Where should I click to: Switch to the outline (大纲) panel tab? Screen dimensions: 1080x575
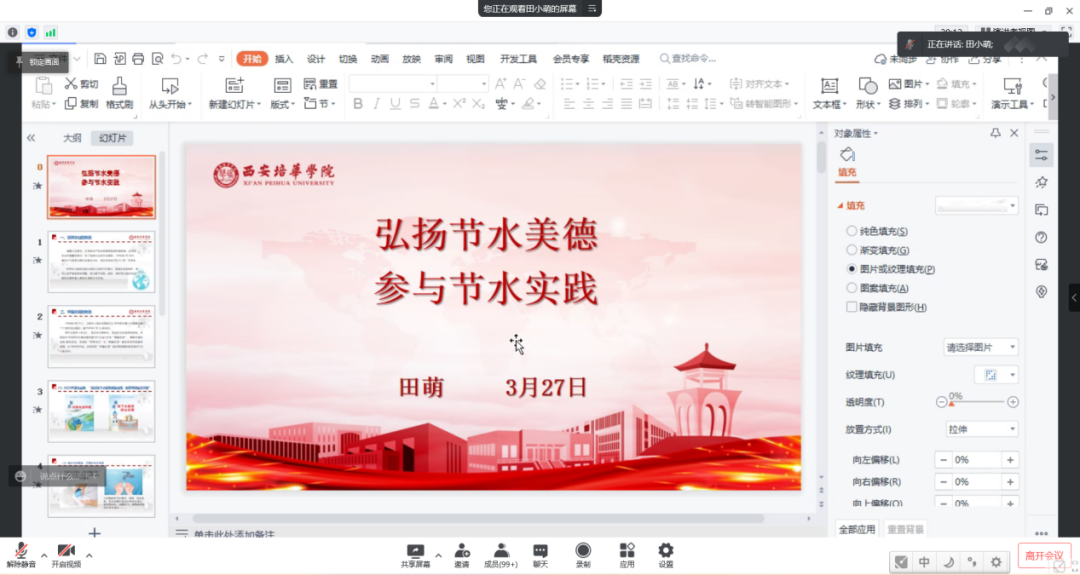point(72,138)
